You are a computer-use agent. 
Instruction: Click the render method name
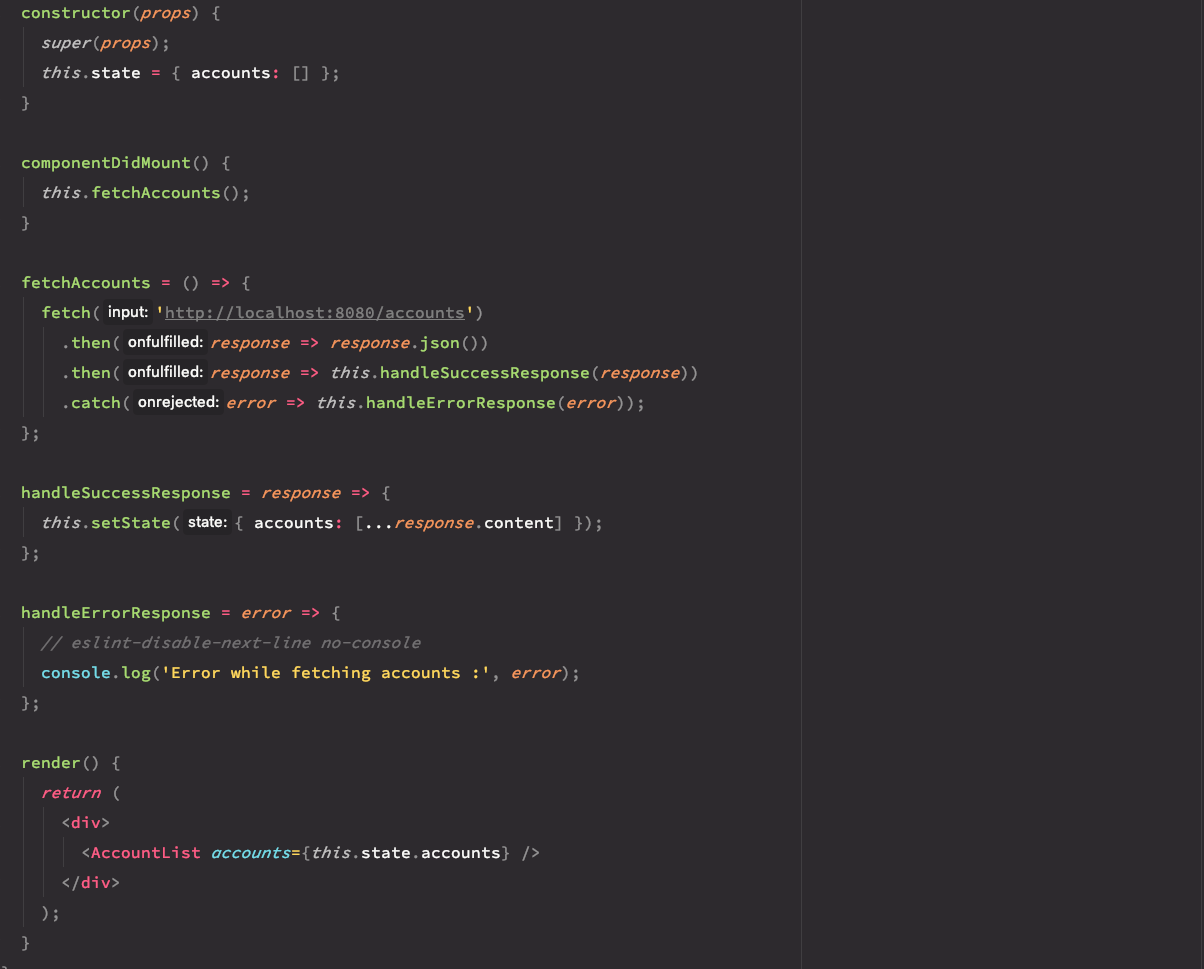click(x=50, y=762)
